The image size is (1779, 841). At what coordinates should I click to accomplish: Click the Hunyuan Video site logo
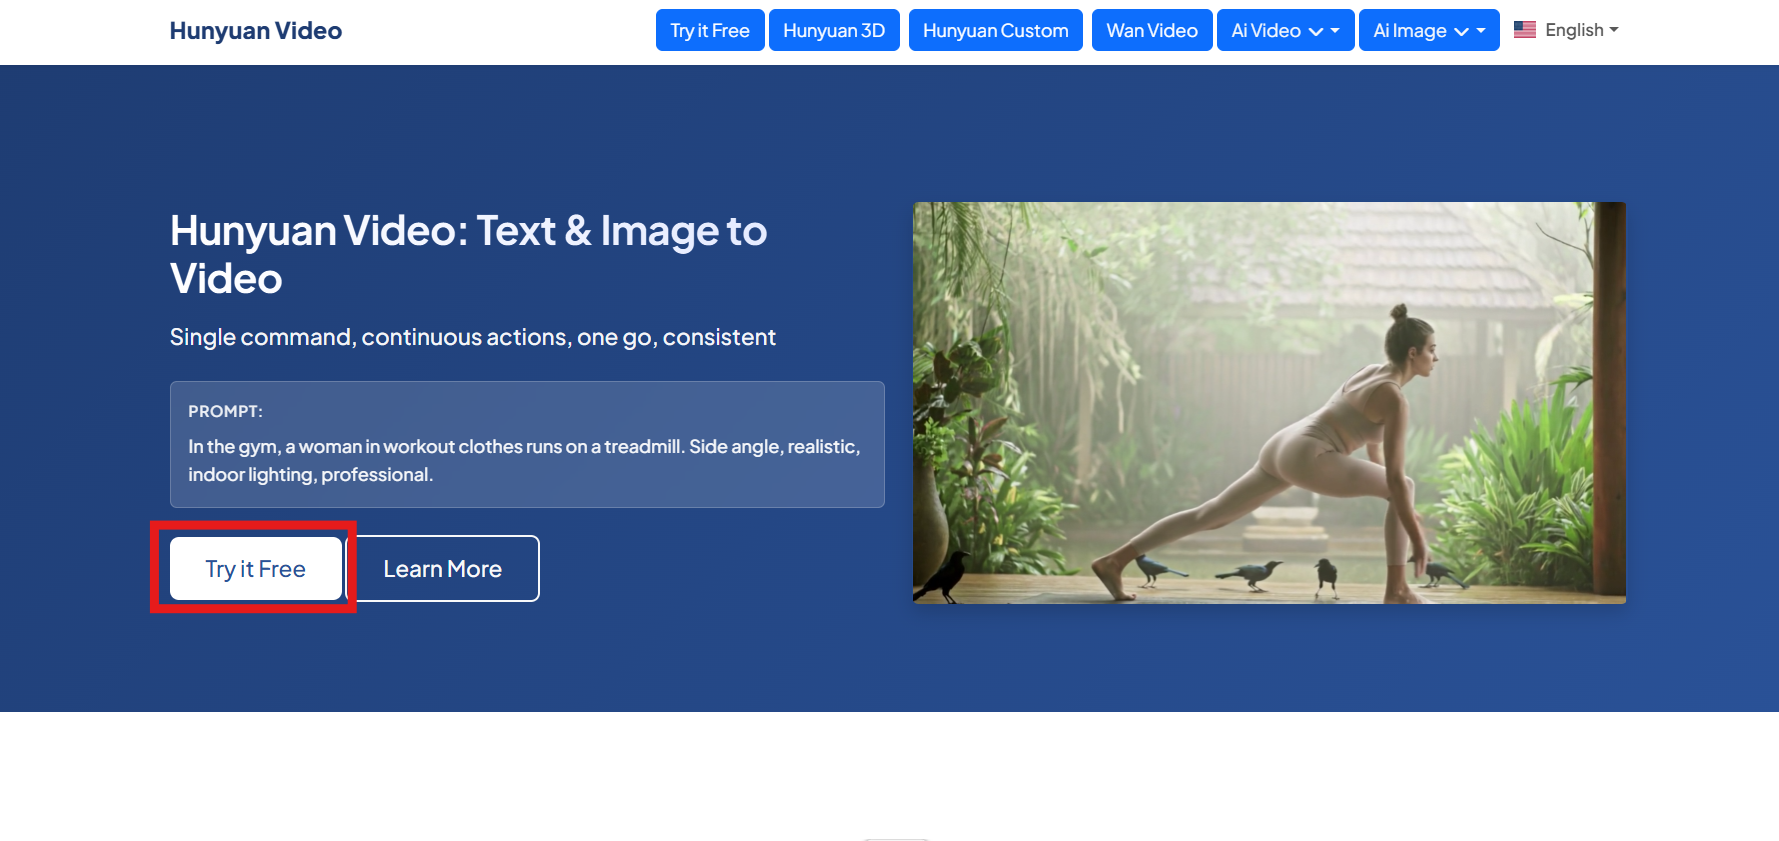(x=256, y=31)
